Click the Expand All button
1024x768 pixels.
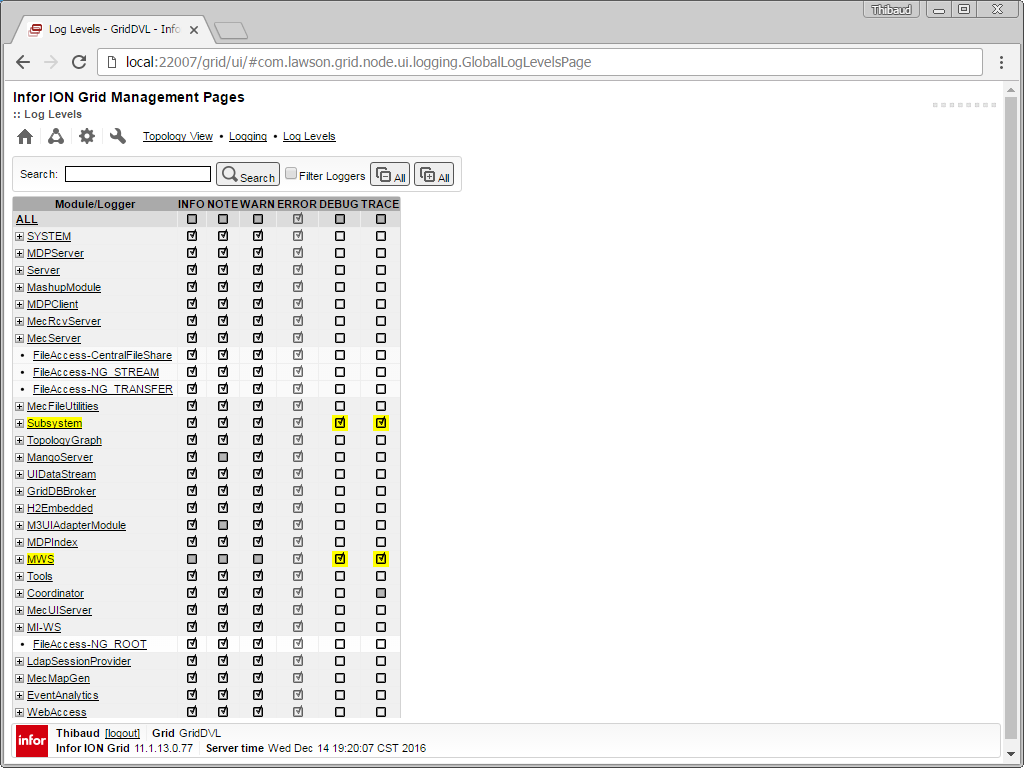(x=433, y=175)
